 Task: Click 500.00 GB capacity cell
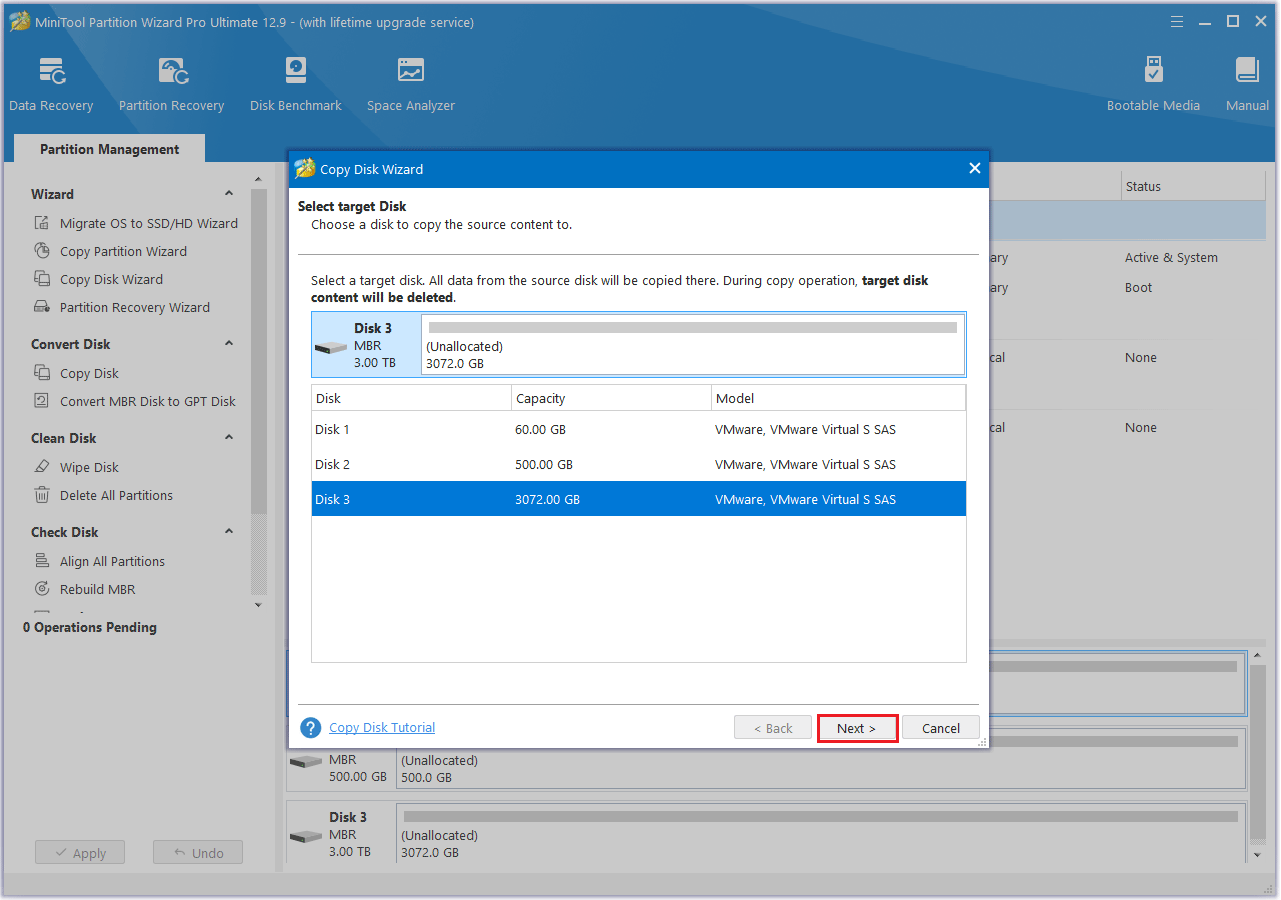tap(544, 464)
